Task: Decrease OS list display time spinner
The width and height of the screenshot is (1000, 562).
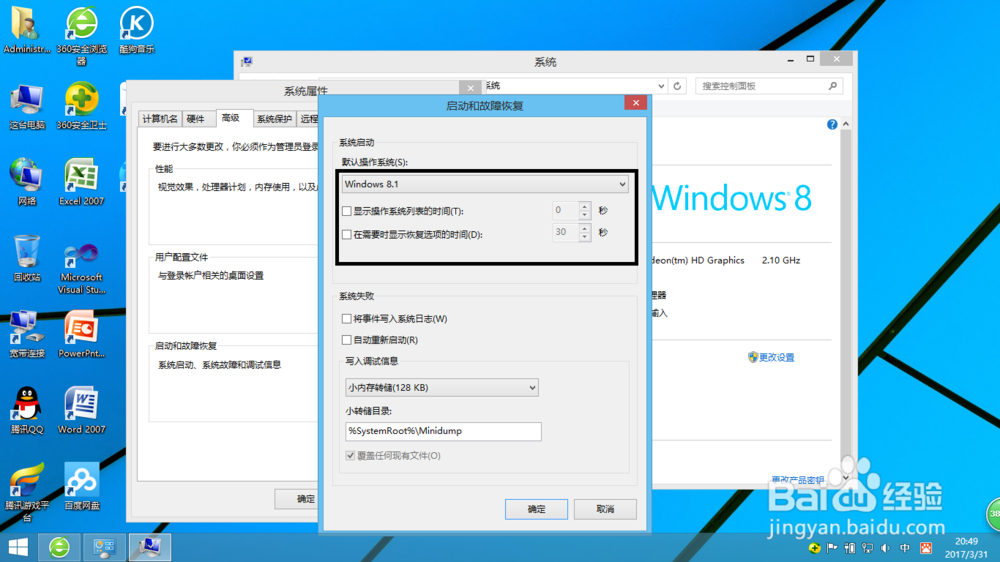Action: pos(584,215)
